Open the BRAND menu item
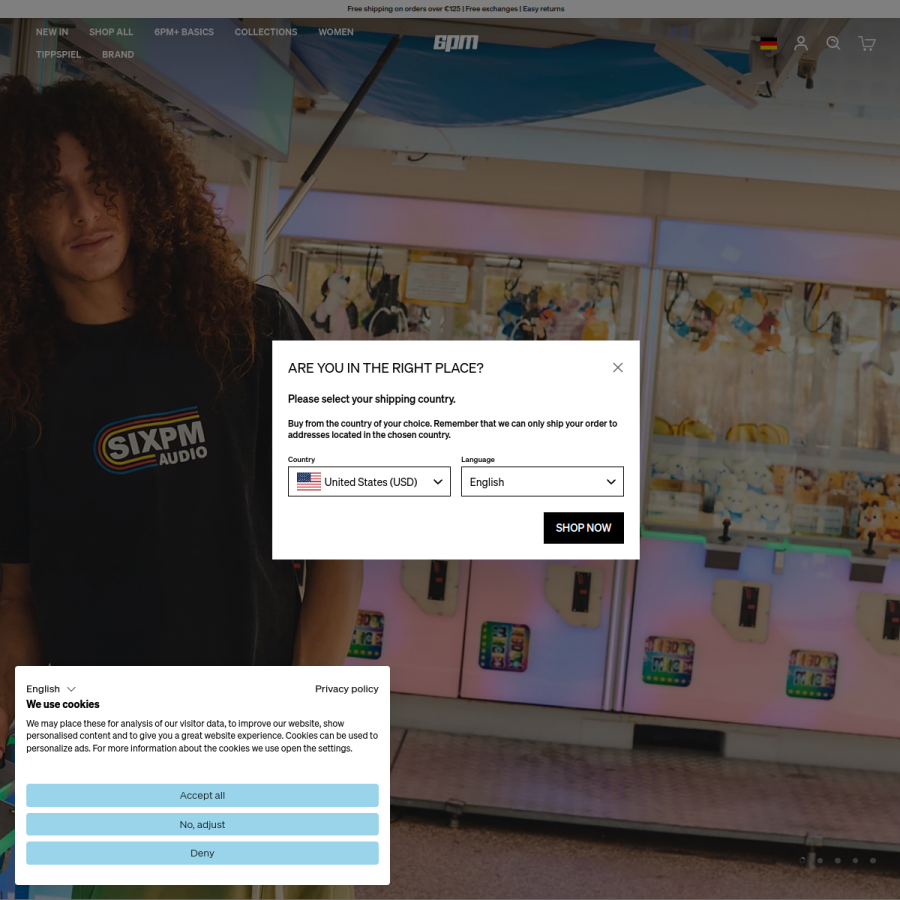Image resolution: width=900 pixels, height=900 pixels. pyautogui.click(x=118, y=55)
